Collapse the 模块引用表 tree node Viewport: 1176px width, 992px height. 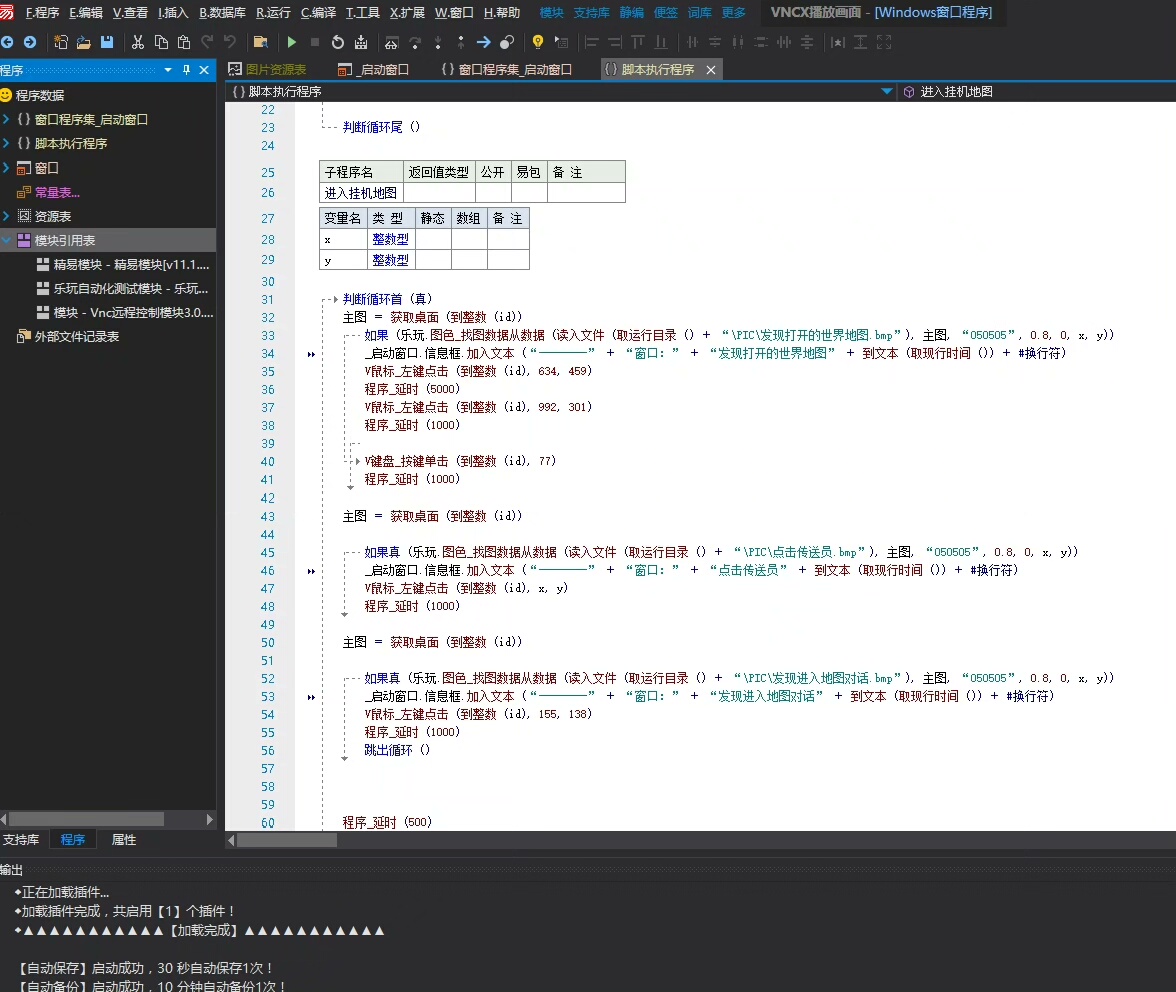tap(7, 240)
